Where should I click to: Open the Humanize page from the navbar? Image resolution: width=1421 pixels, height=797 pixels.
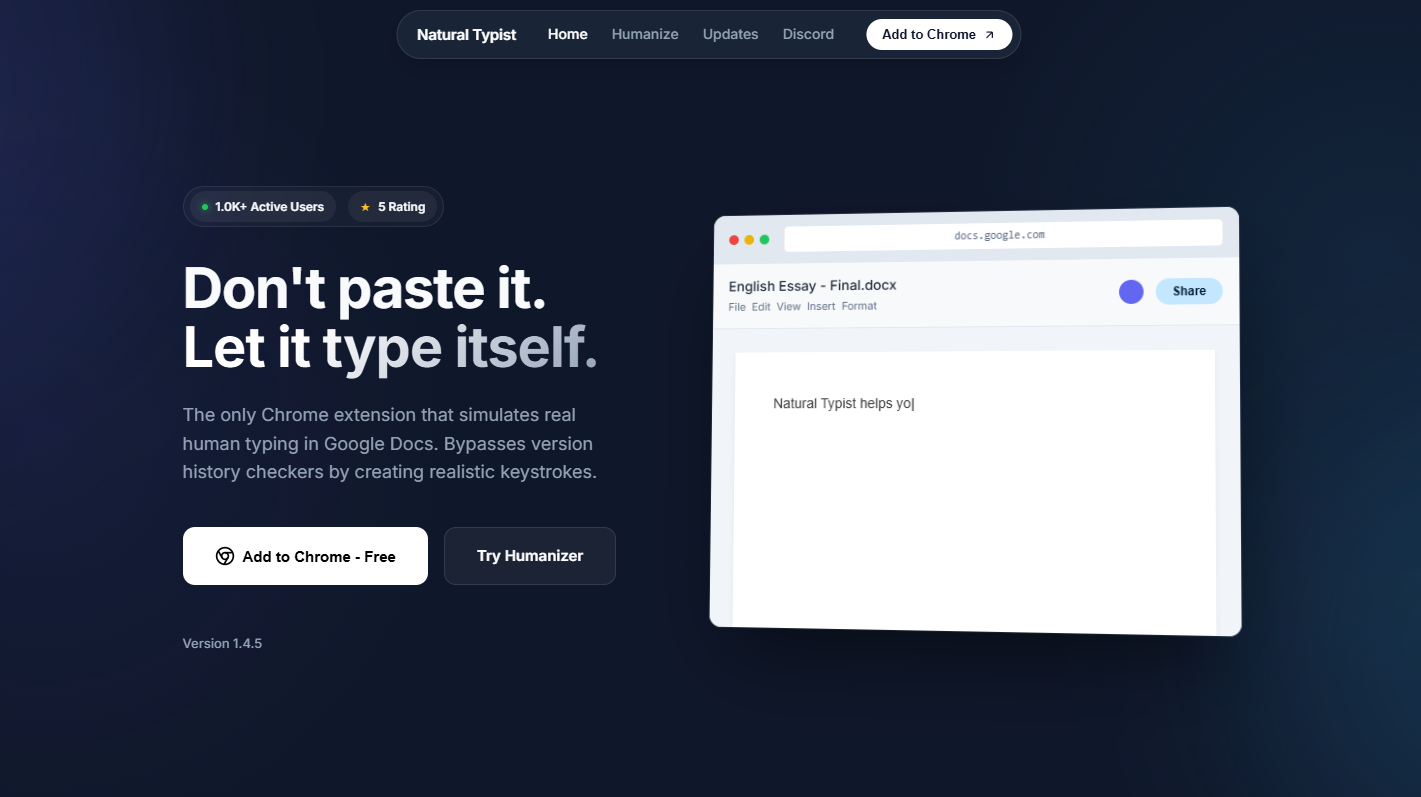coord(644,34)
